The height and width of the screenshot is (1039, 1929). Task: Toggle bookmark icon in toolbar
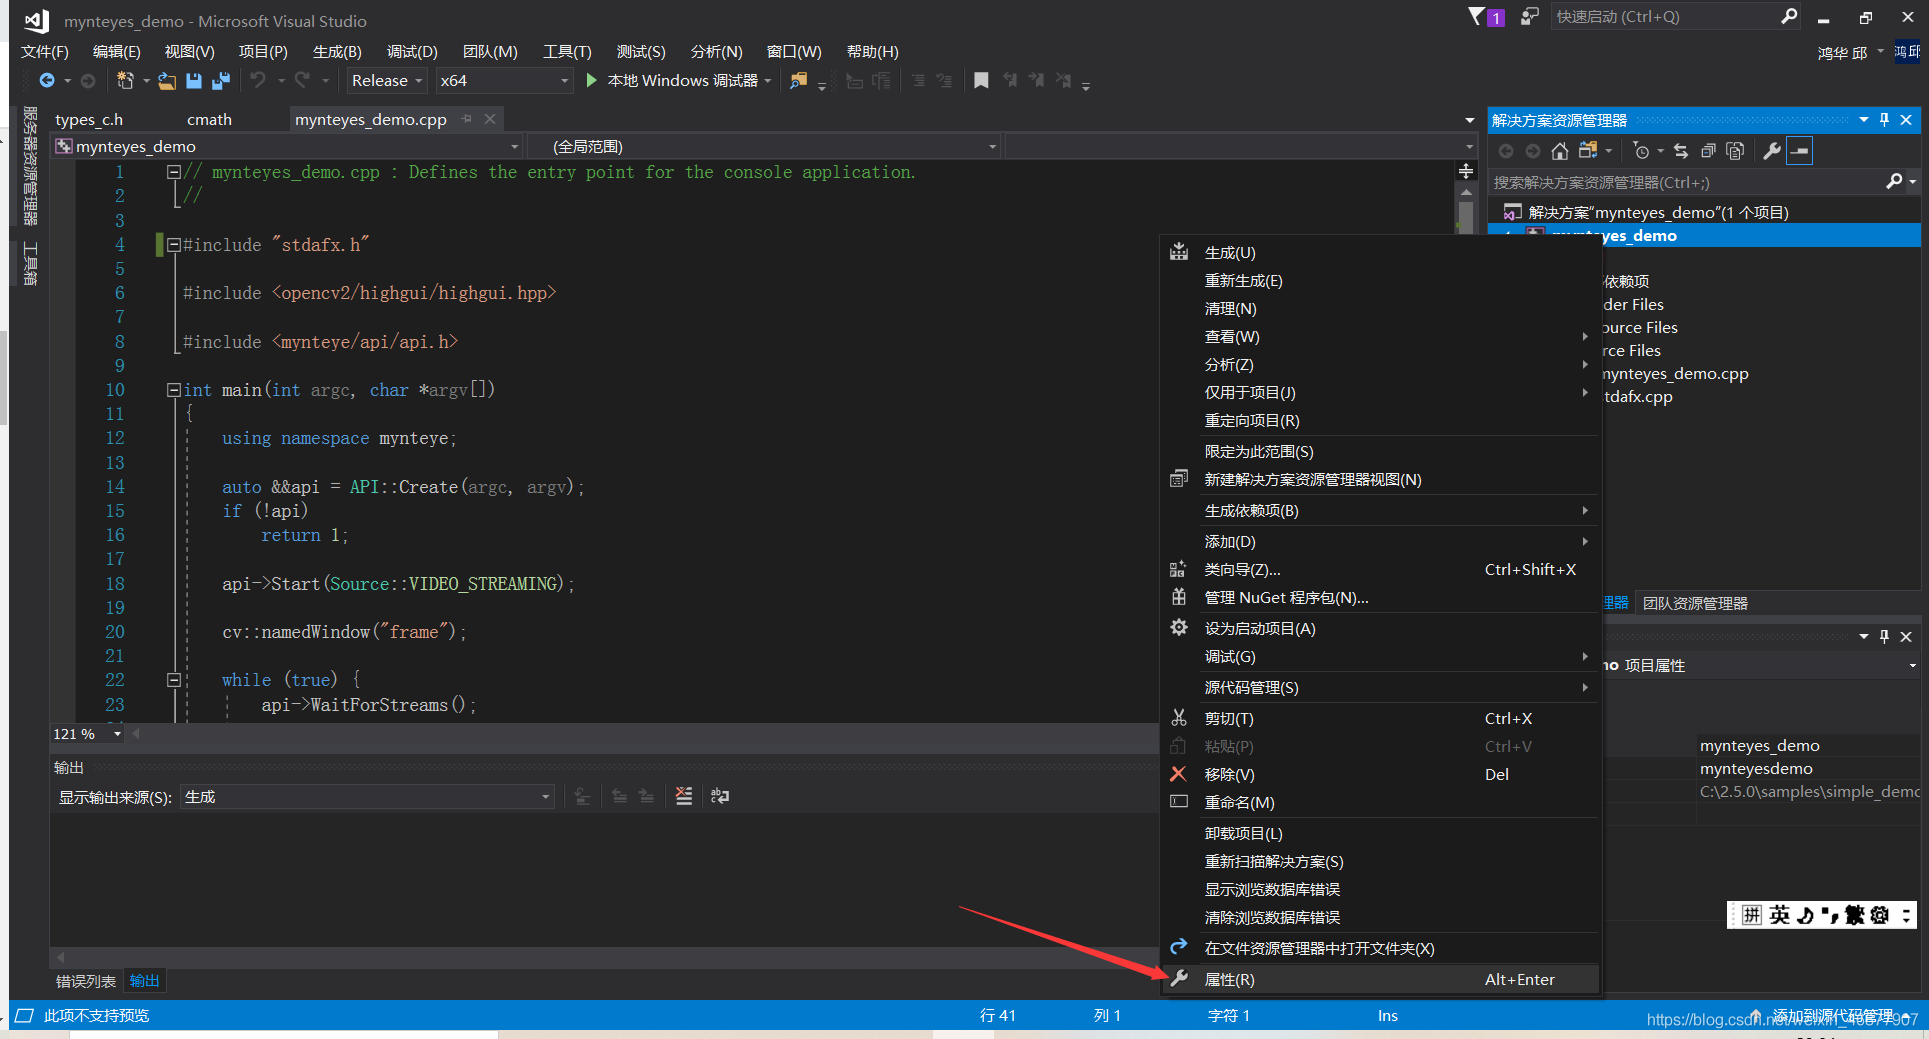click(x=981, y=81)
